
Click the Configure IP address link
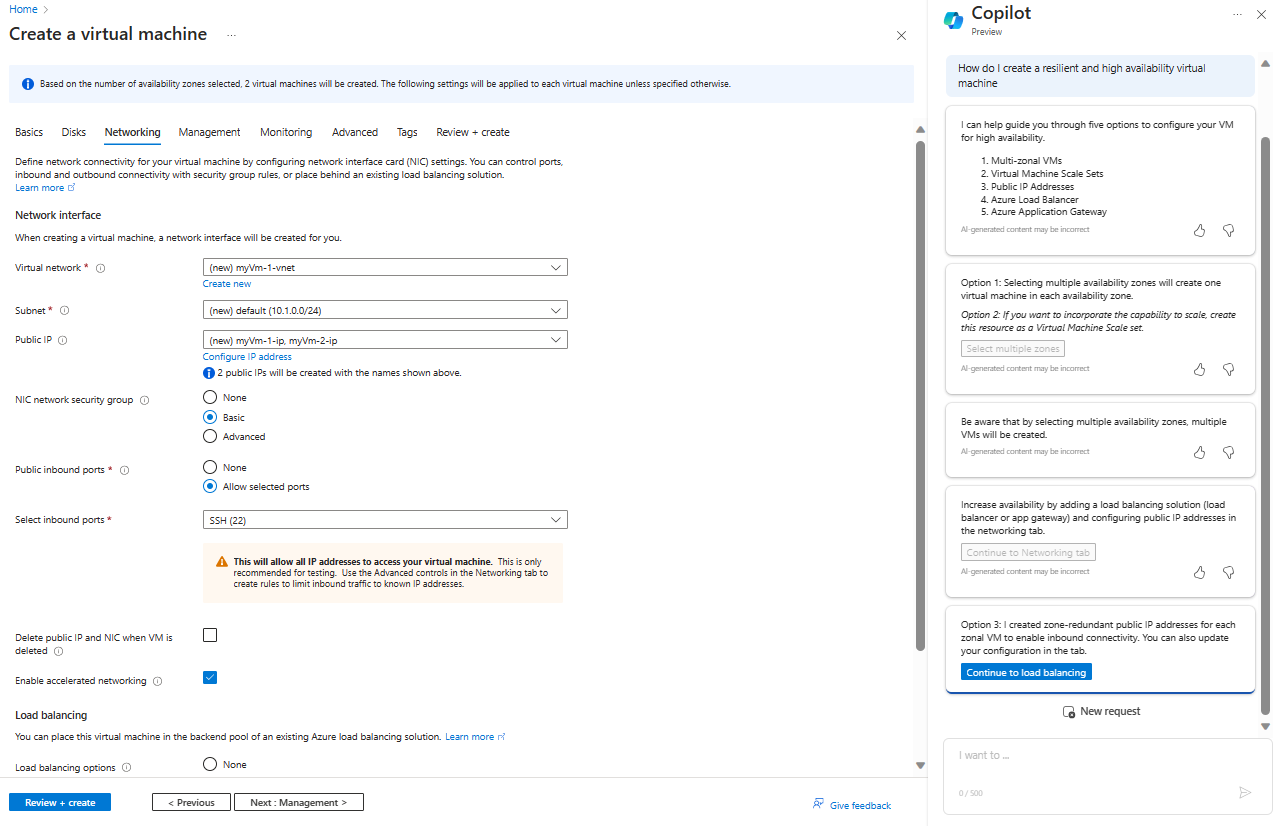tap(247, 357)
